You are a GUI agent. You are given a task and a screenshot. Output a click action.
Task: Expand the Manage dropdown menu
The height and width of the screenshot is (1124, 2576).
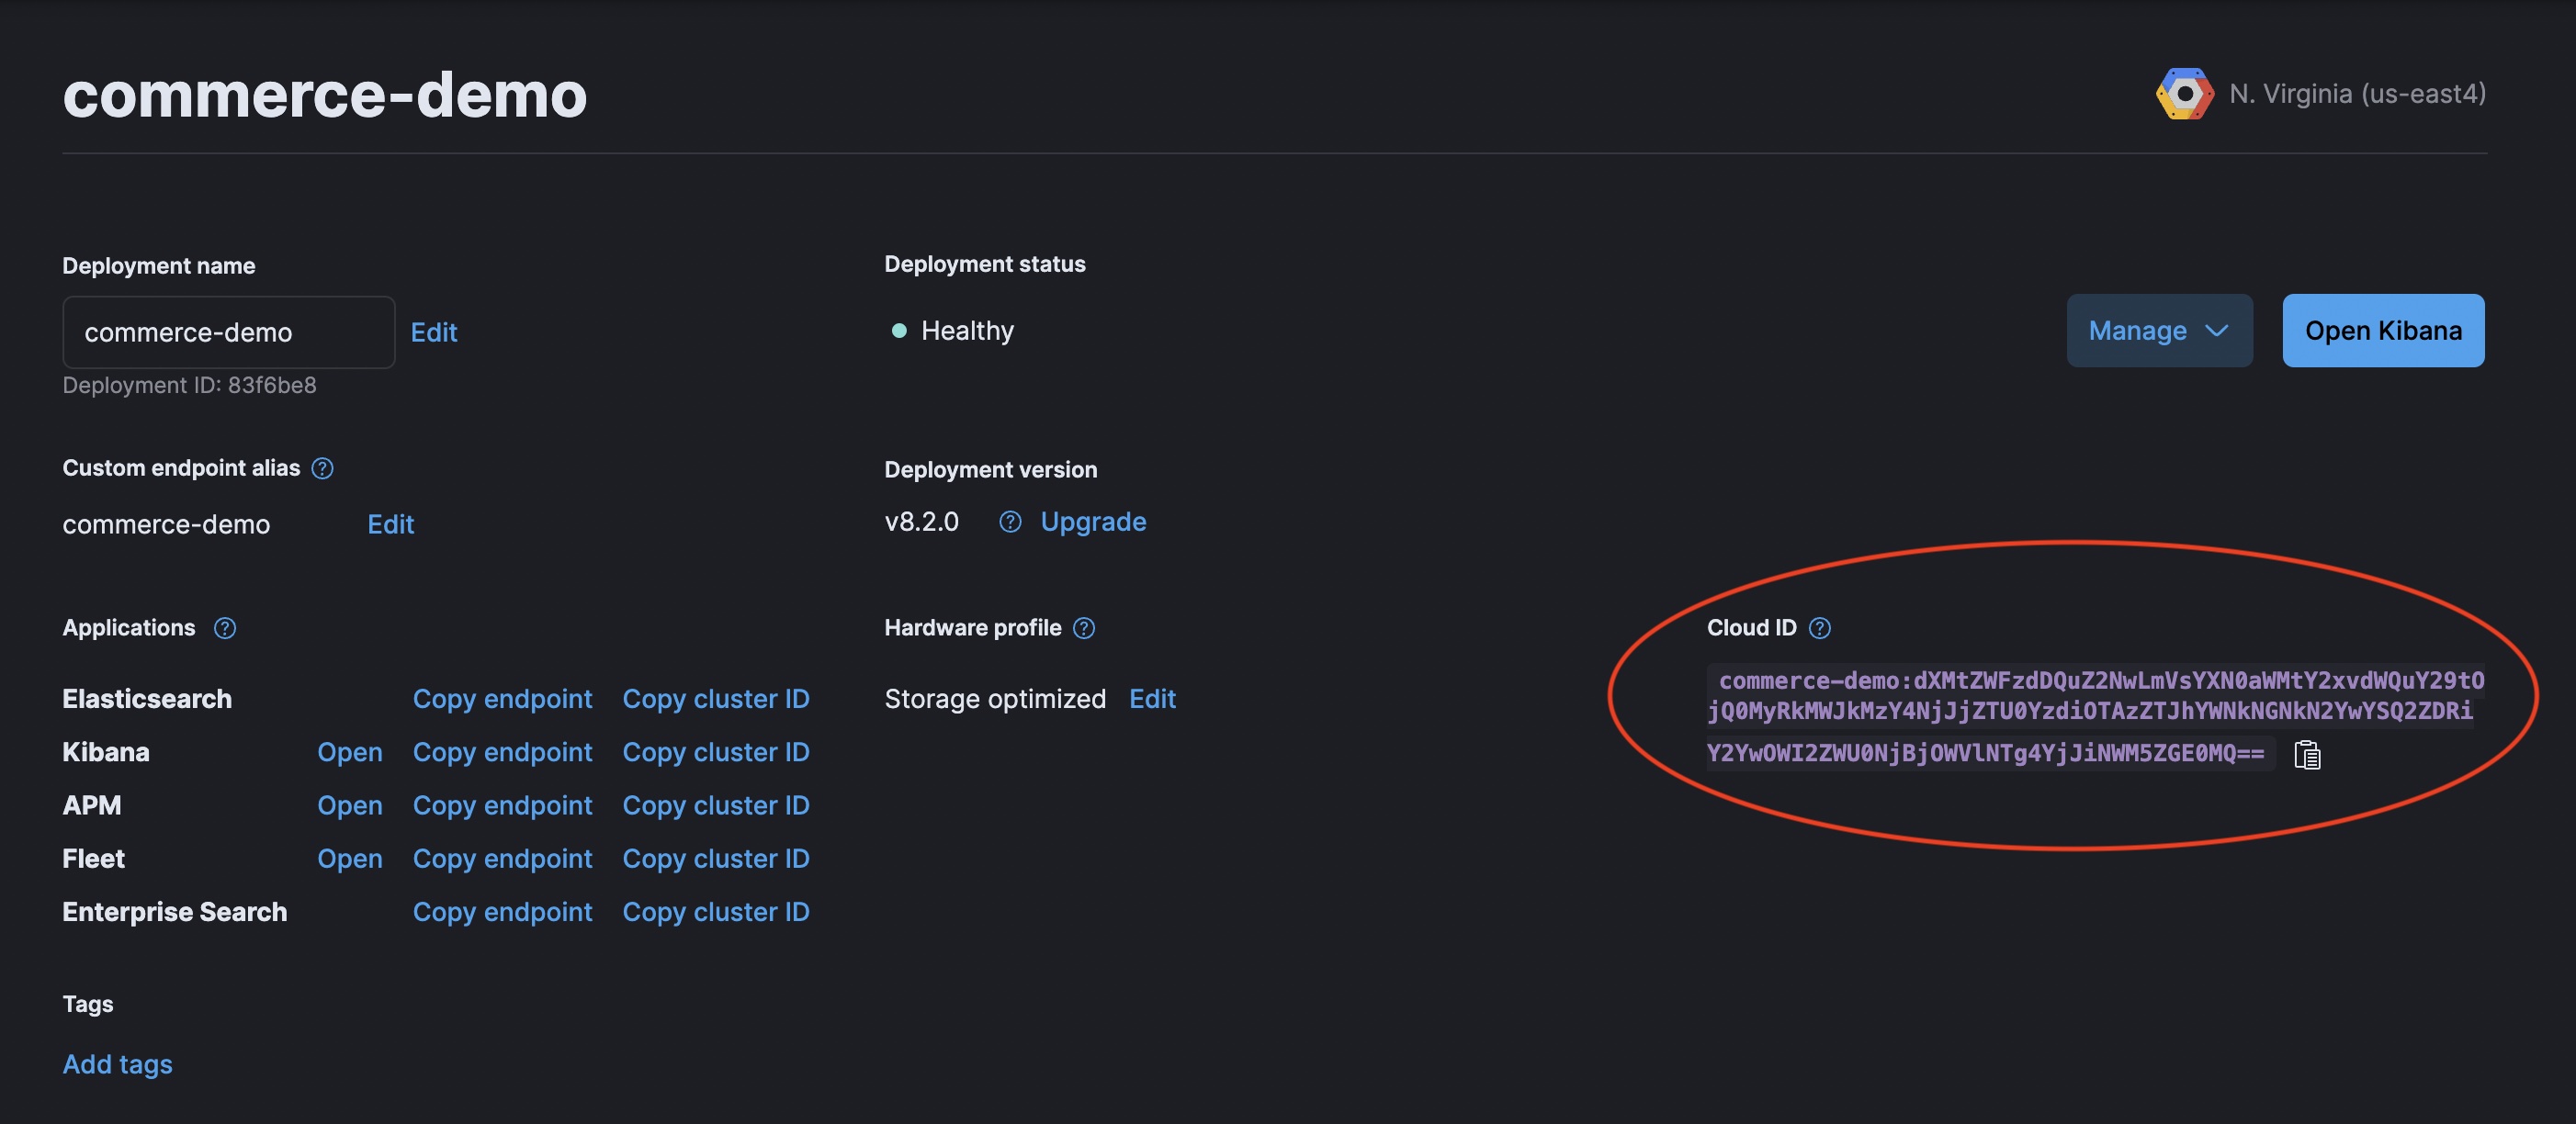(x=2159, y=330)
